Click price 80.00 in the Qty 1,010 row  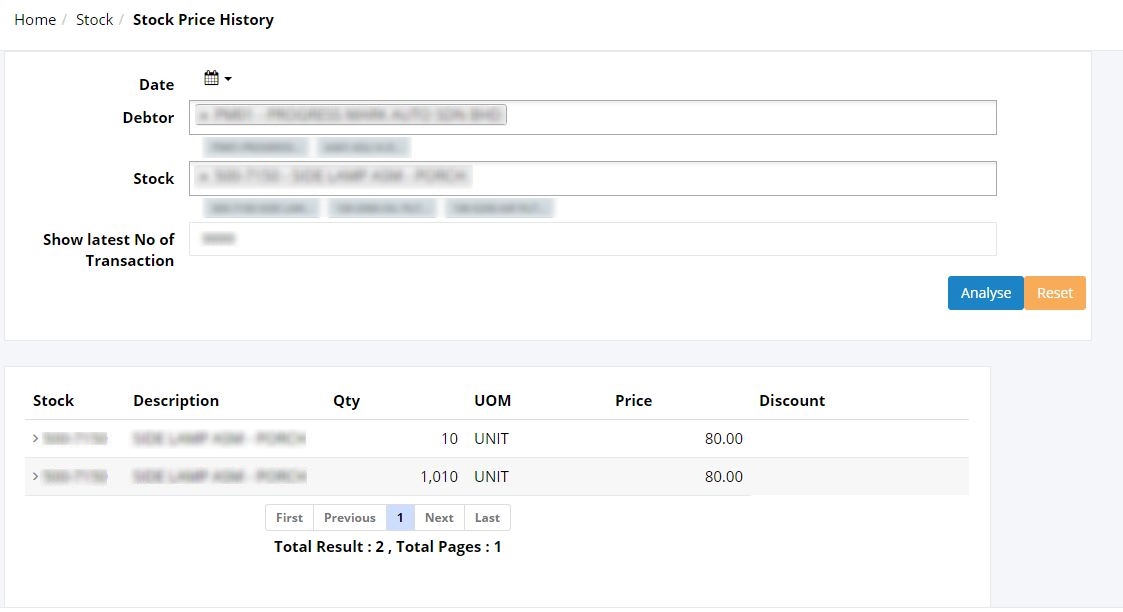coord(723,476)
